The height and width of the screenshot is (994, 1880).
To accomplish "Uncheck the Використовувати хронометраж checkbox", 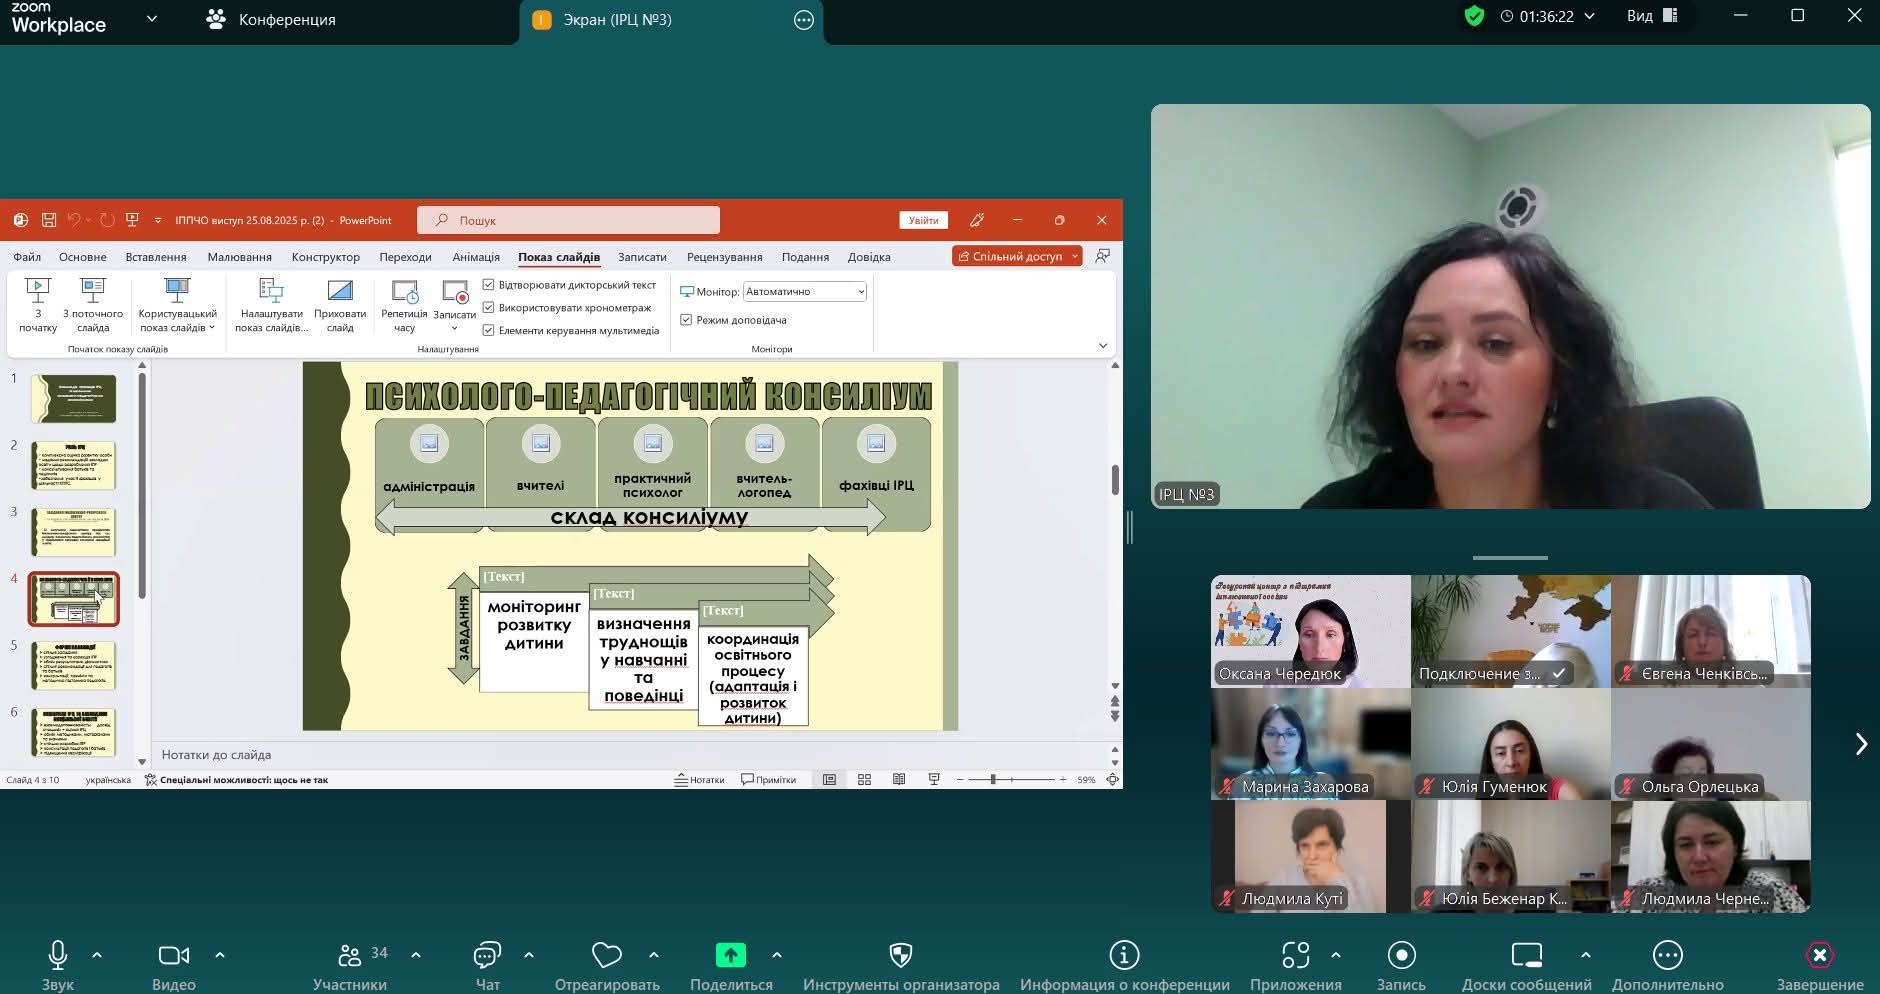I will 489,308.
